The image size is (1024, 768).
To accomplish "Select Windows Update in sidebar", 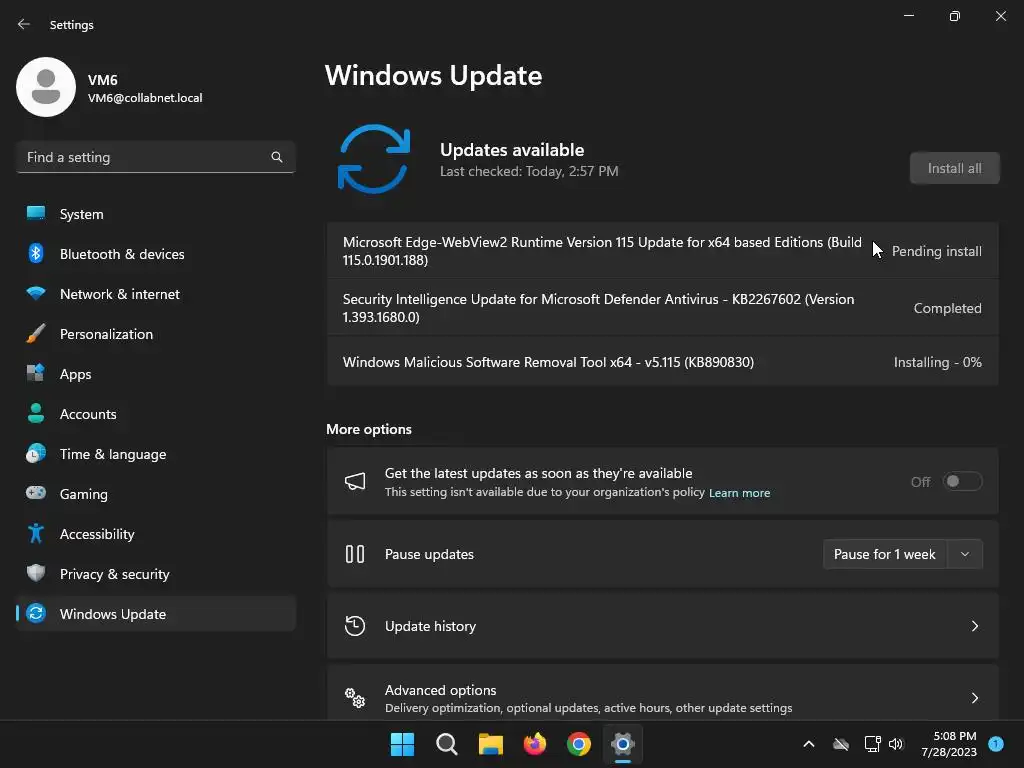I will (155, 613).
